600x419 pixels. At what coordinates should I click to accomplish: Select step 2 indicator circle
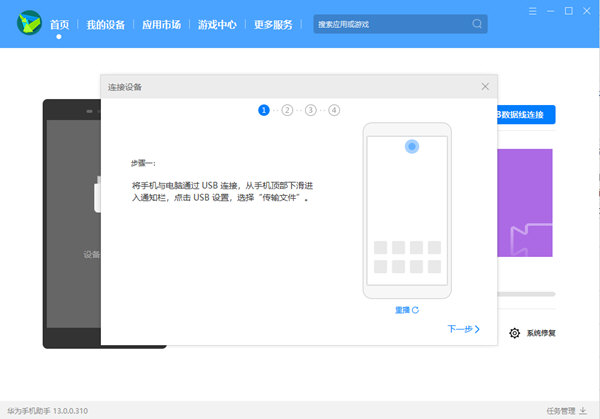coord(287,110)
